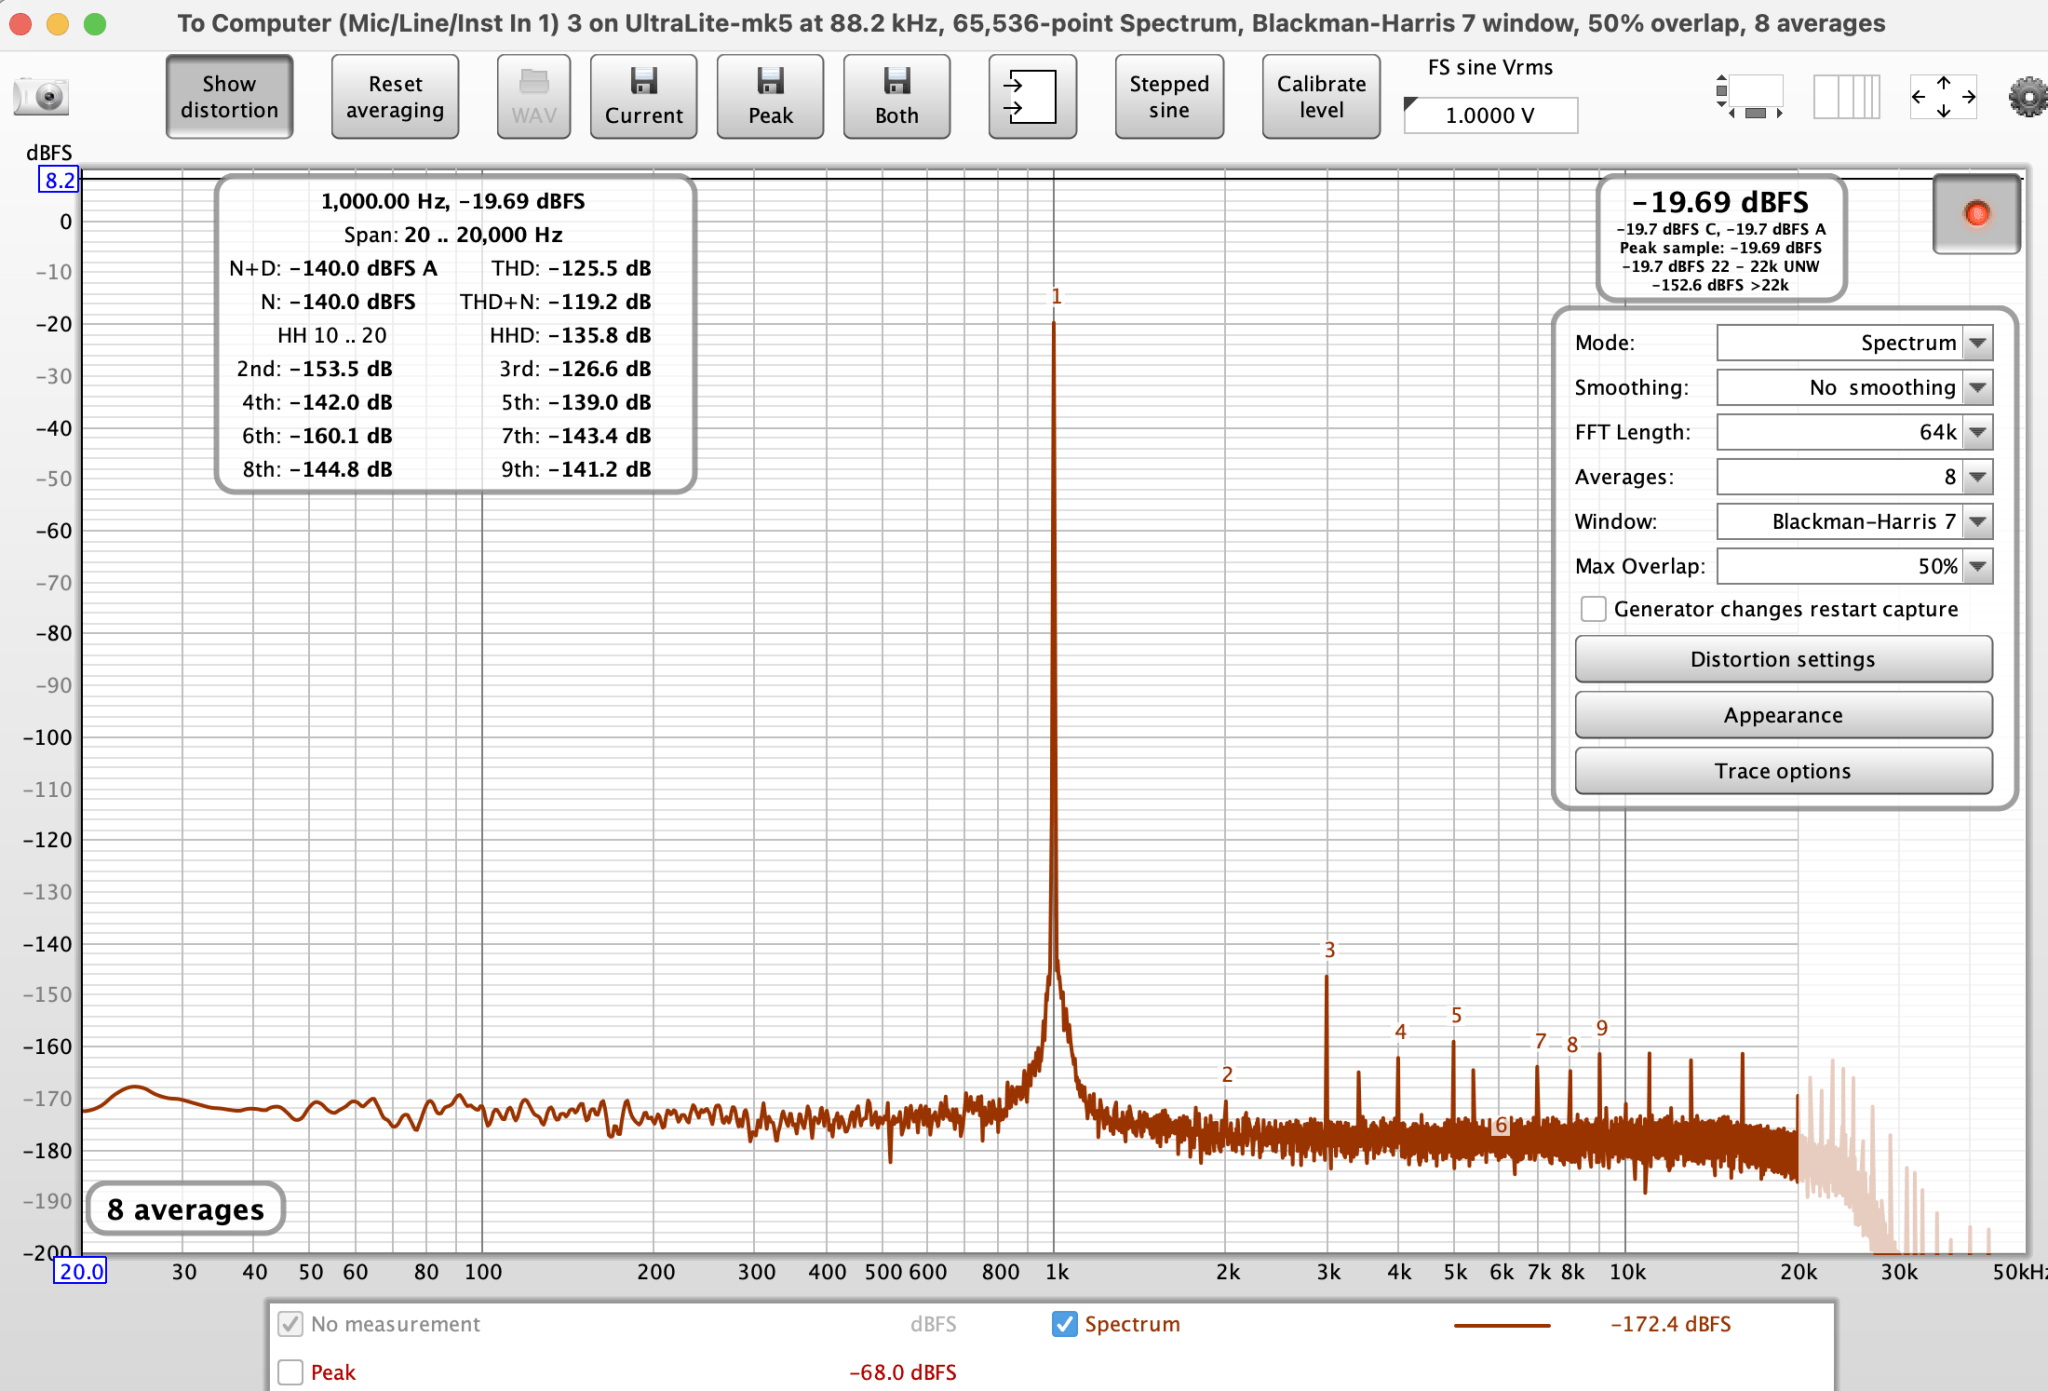Edit the start frequency 20.0 field
Viewport: 2048px width, 1391px height.
(81, 1271)
